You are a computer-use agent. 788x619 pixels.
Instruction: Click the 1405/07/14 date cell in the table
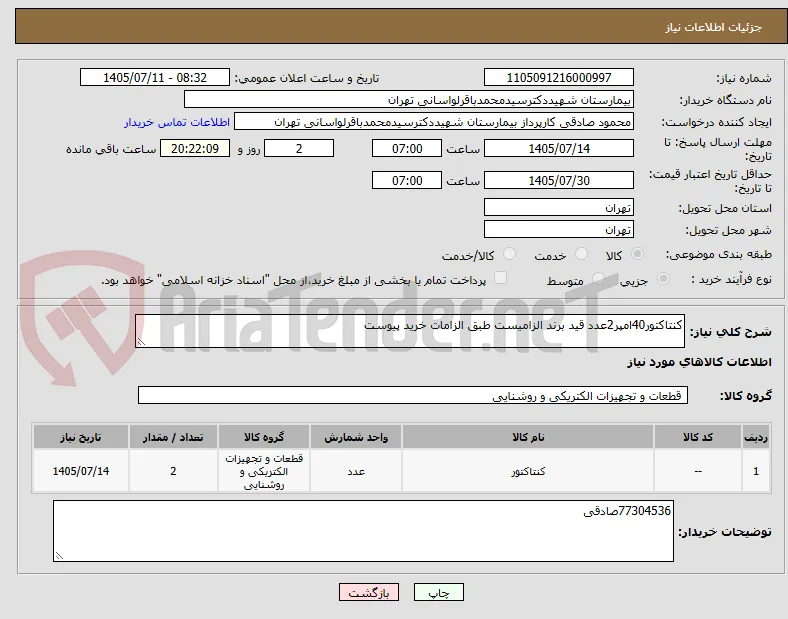(x=81, y=471)
